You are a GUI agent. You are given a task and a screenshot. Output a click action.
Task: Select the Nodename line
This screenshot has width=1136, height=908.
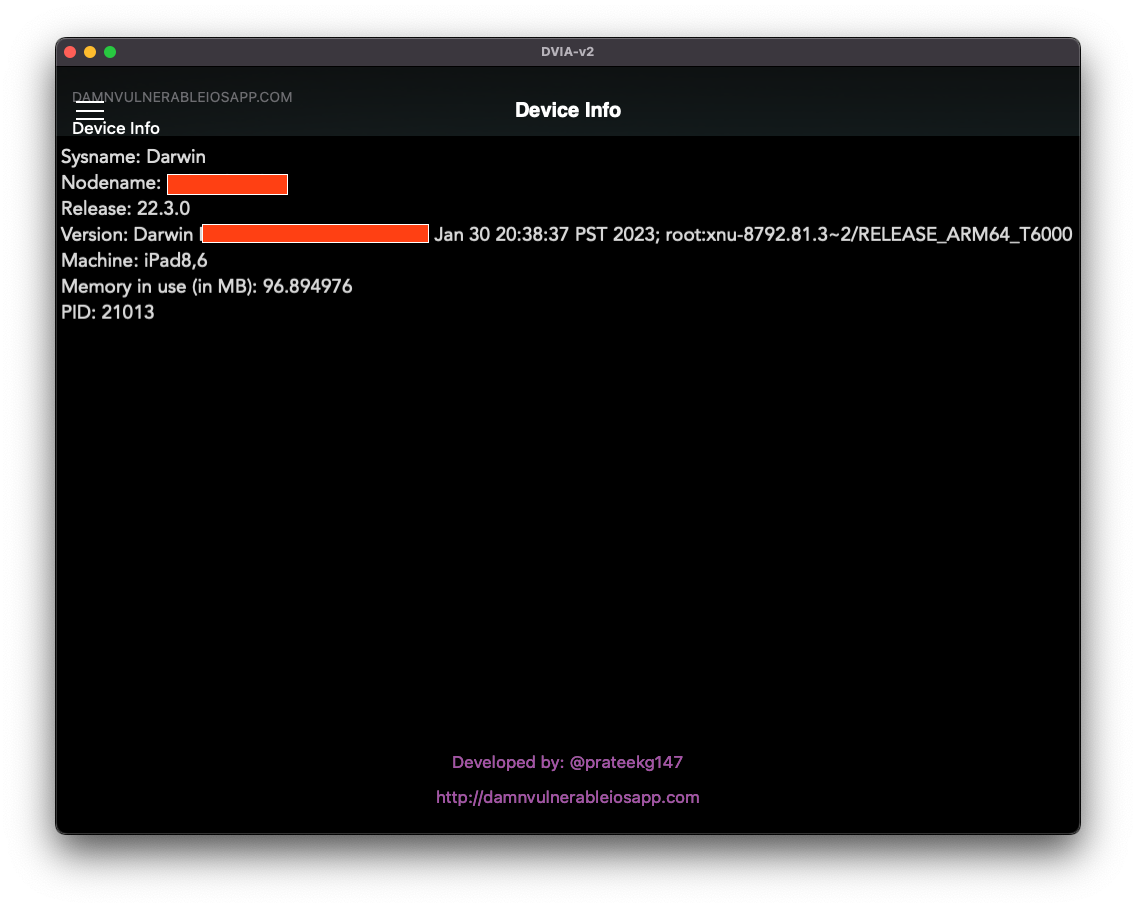(x=175, y=183)
